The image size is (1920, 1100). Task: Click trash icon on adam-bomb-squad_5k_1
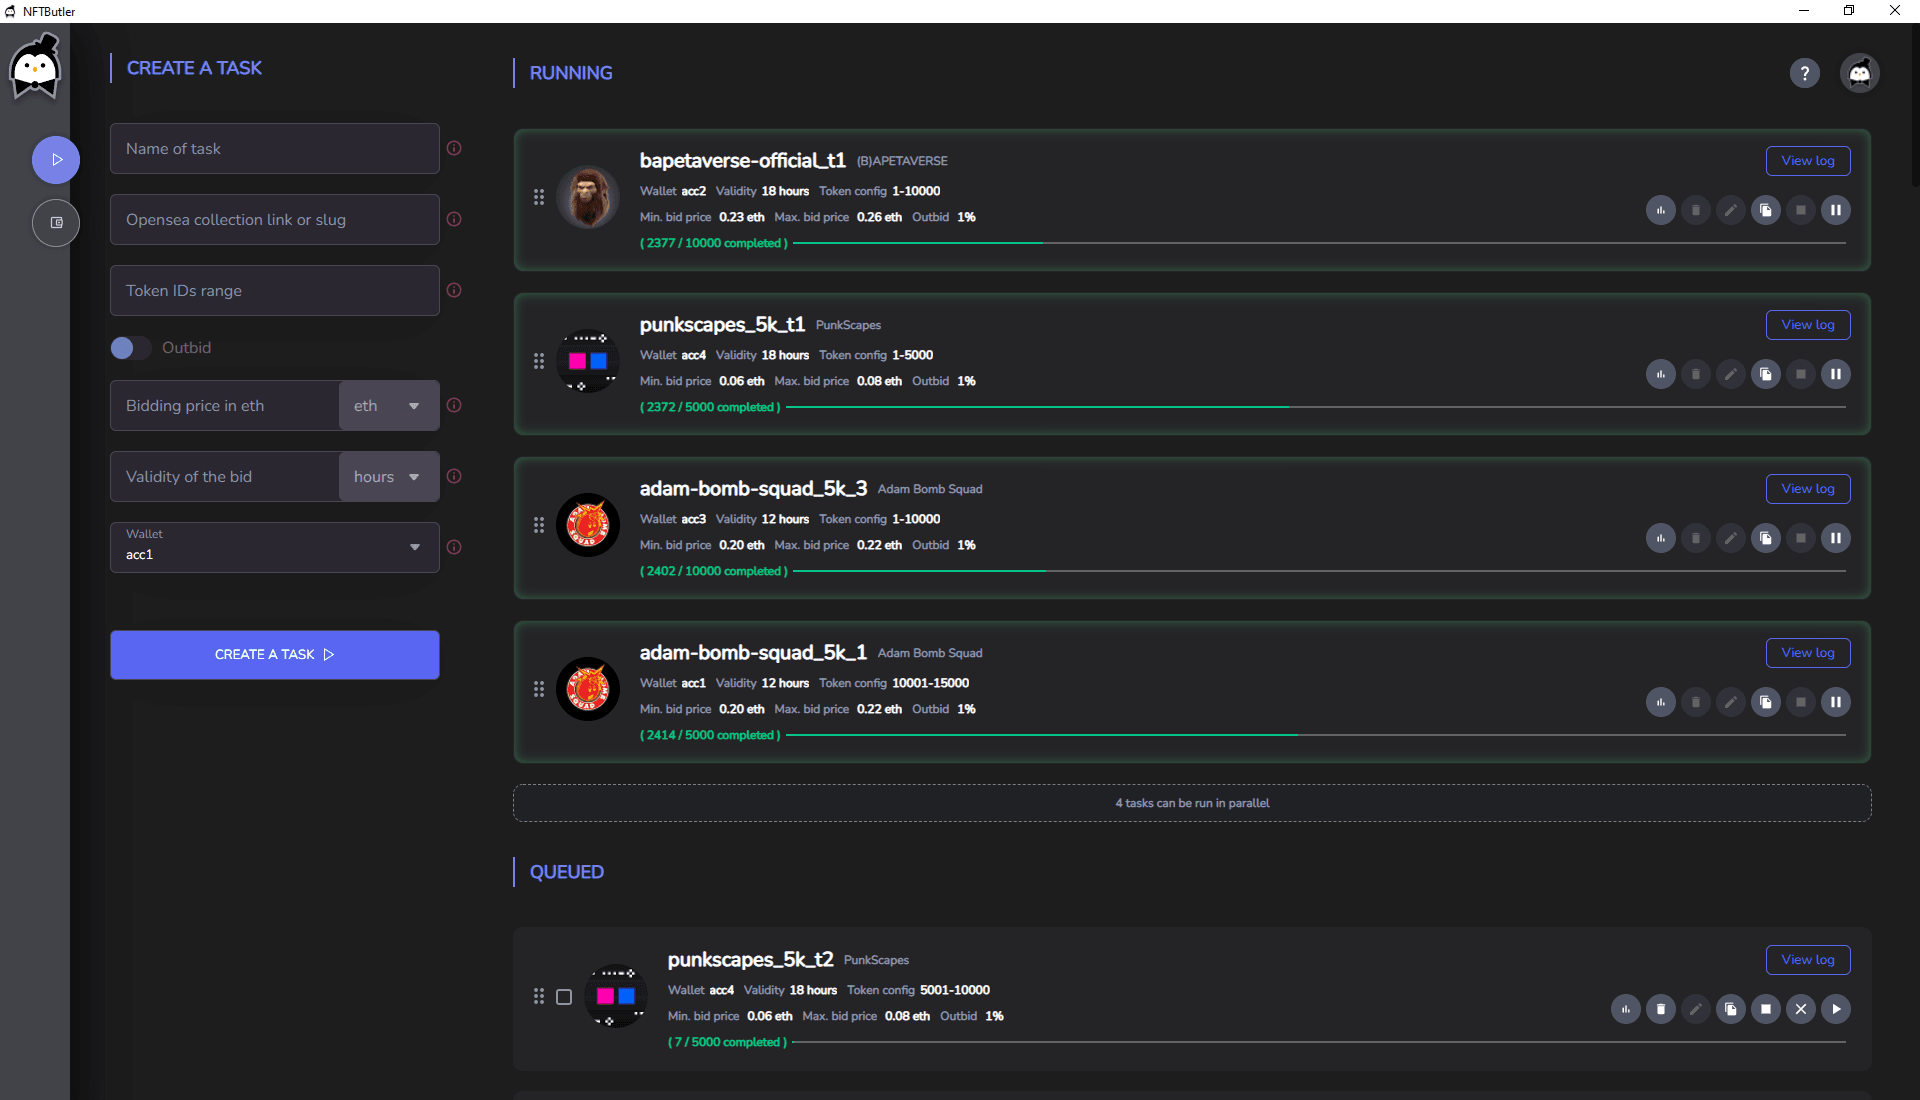click(x=1696, y=702)
